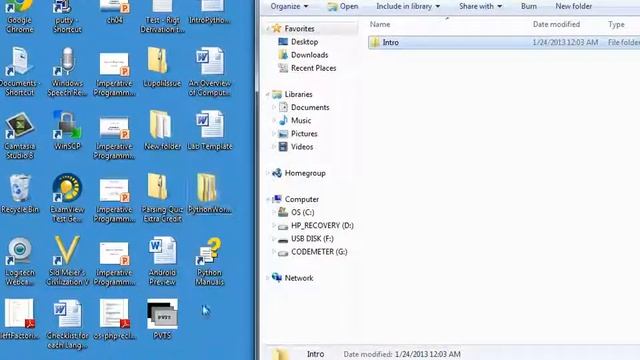Screen dimensions: 640x360
Task: Open the os-php-ecl... PDF on desktop
Action: (115, 320)
